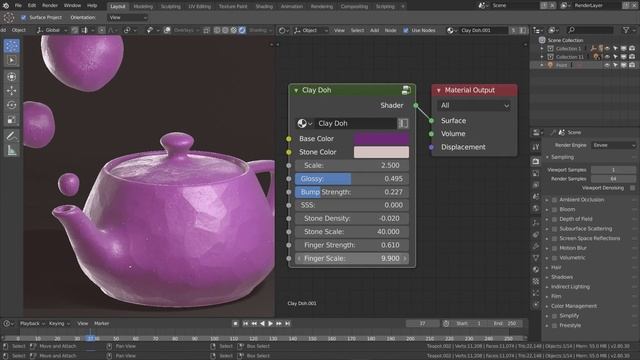The height and width of the screenshot is (360, 640).
Task: Click the outliner filter funnel icon
Action: click(626, 30)
